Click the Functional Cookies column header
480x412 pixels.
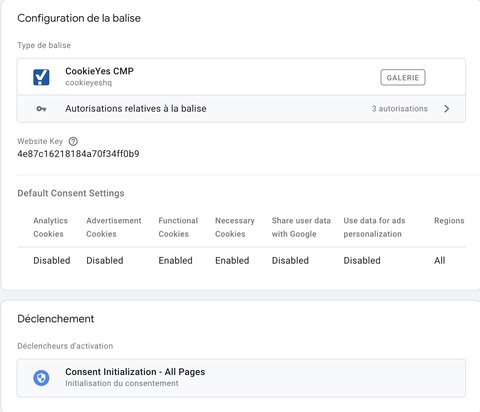coord(178,227)
